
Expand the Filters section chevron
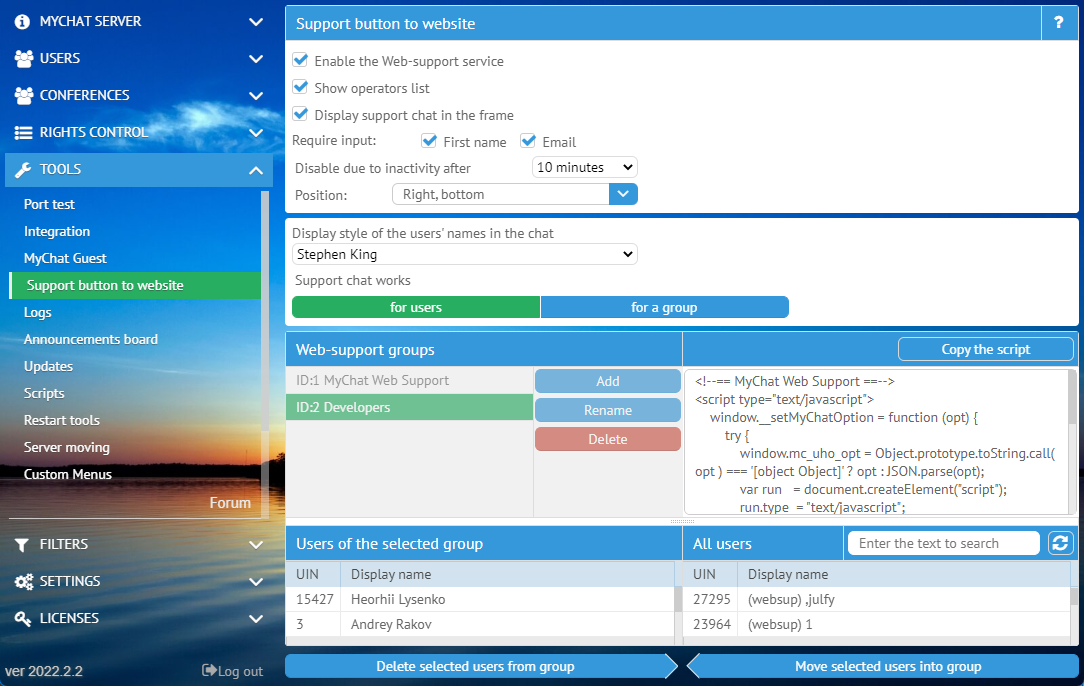[256, 545]
